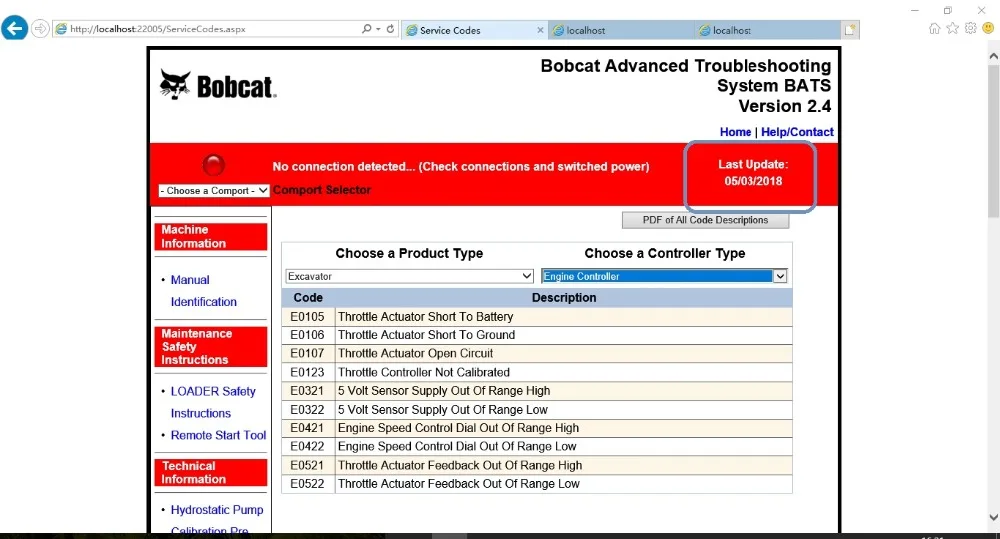The width and height of the screenshot is (1000, 539).
Task: Click PDF of All Code Descriptions button
Action: [x=705, y=220]
